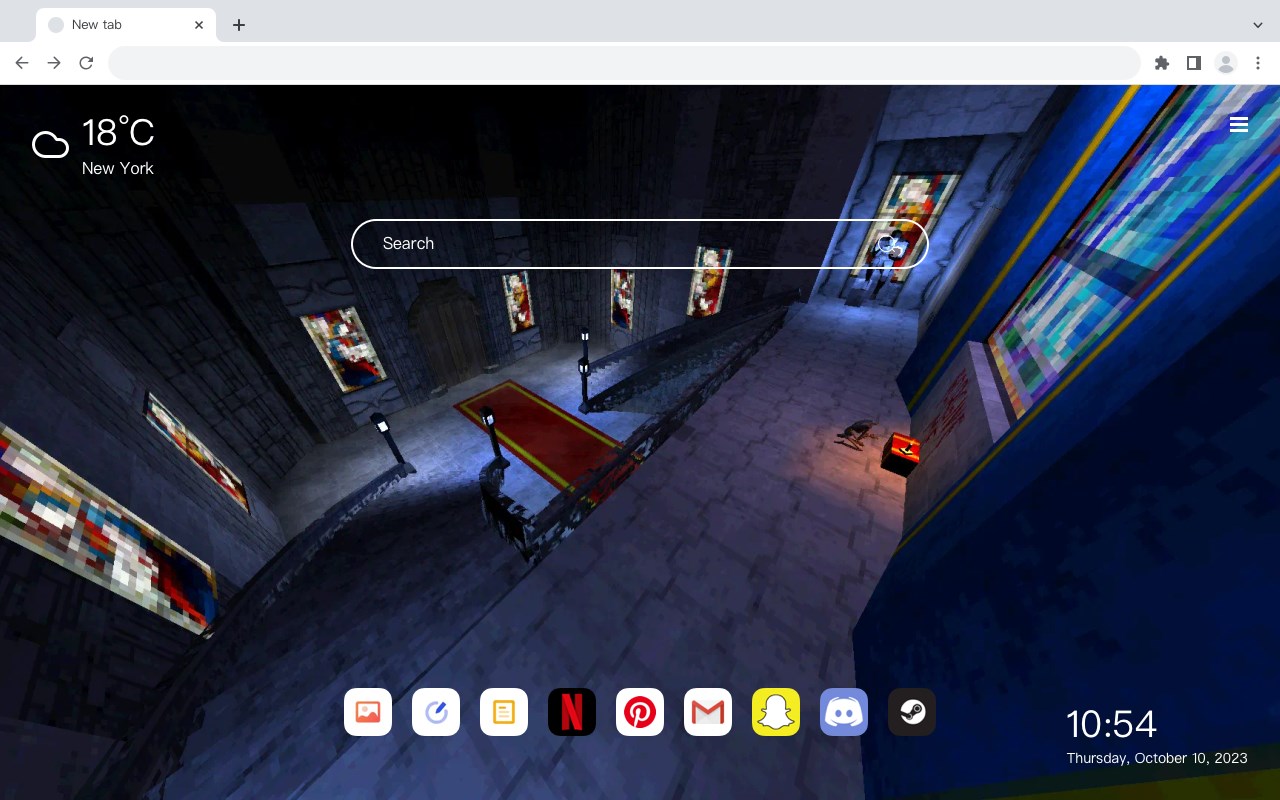
Task: Add a new browser tab
Action: pos(239,25)
